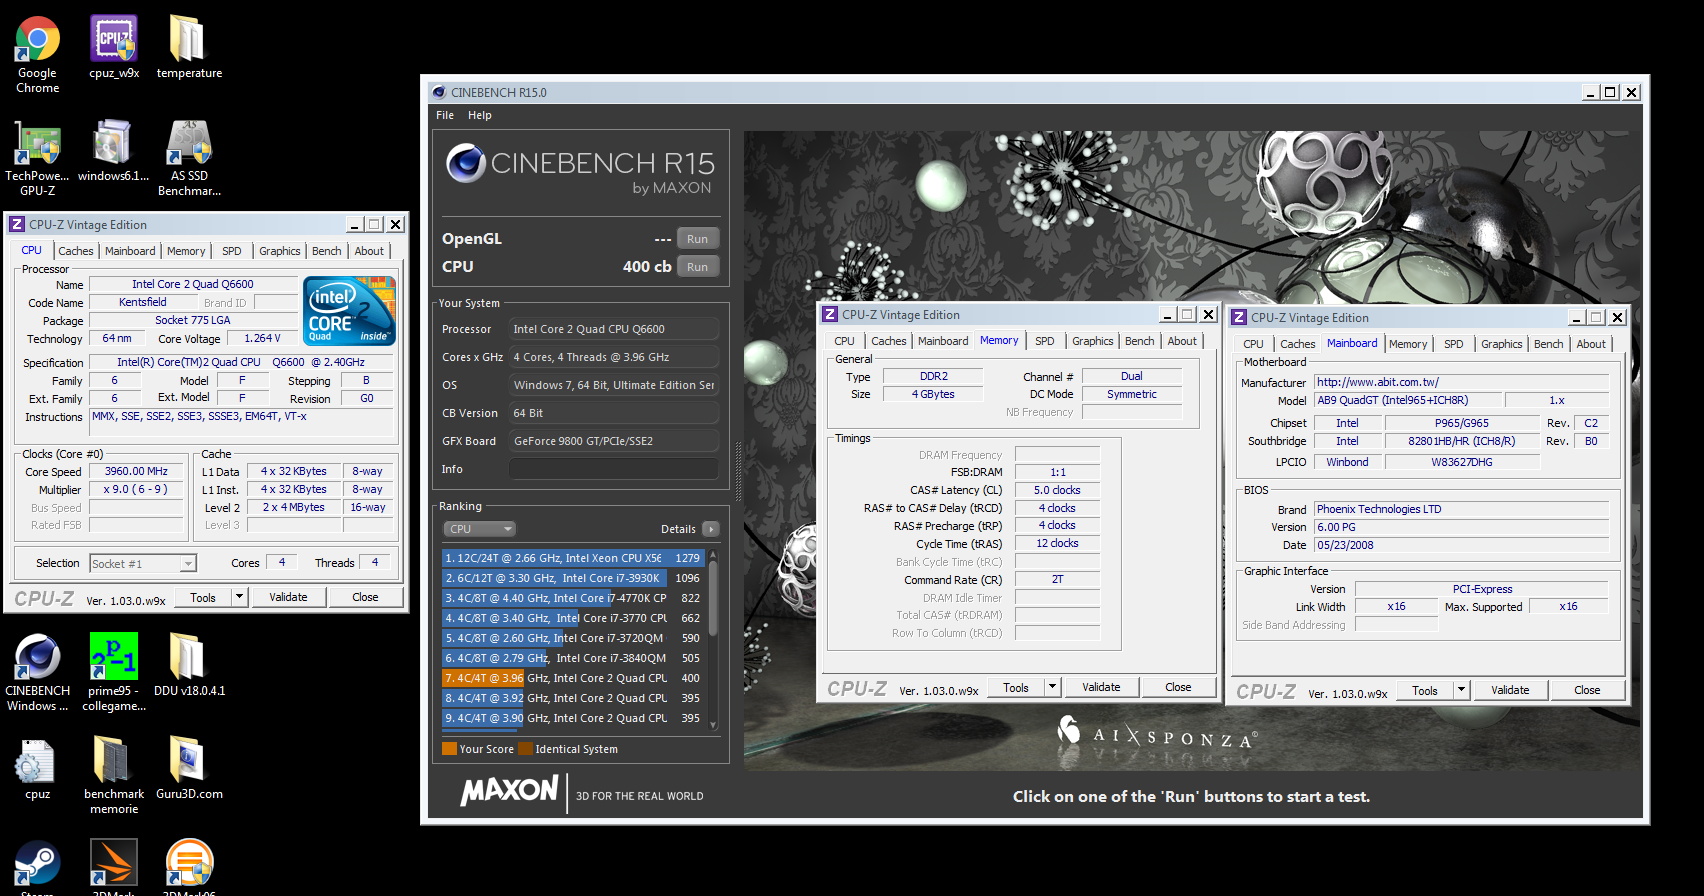This screenshot has height=896, width=1704.
Task: Click Tools button in CPU-Z Mainboard window
Action: (x=1425, y=690)
